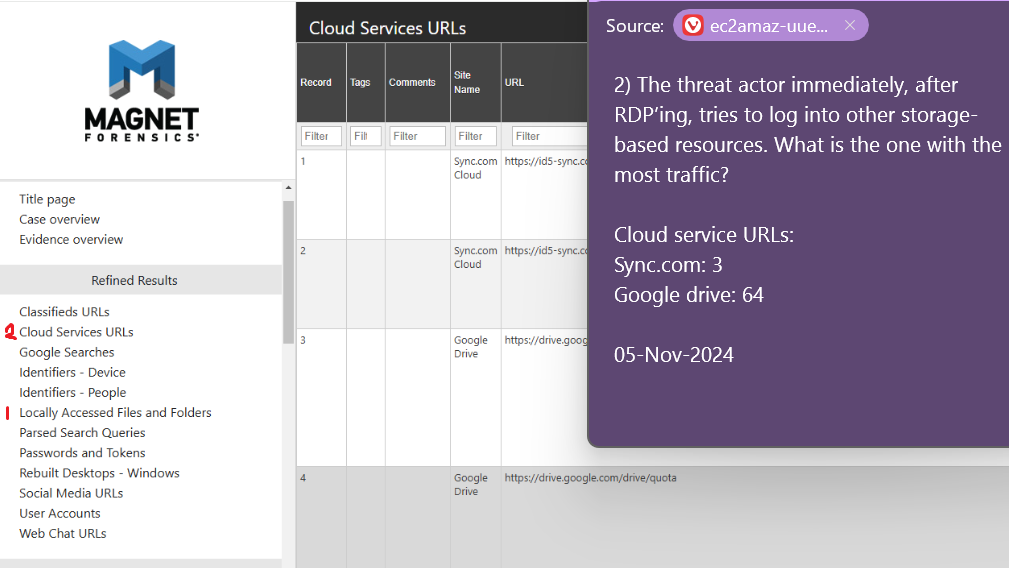Click the Tags column filter field
The width and height of the screenshot is (1009, 568).
click(365, 136)
